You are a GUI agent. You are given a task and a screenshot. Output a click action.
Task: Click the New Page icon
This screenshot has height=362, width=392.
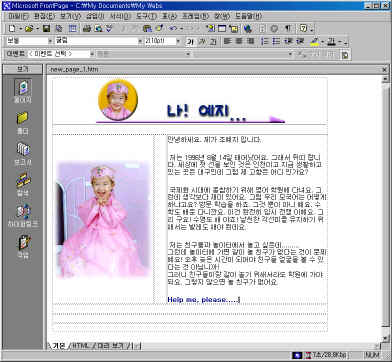(11, 29)
